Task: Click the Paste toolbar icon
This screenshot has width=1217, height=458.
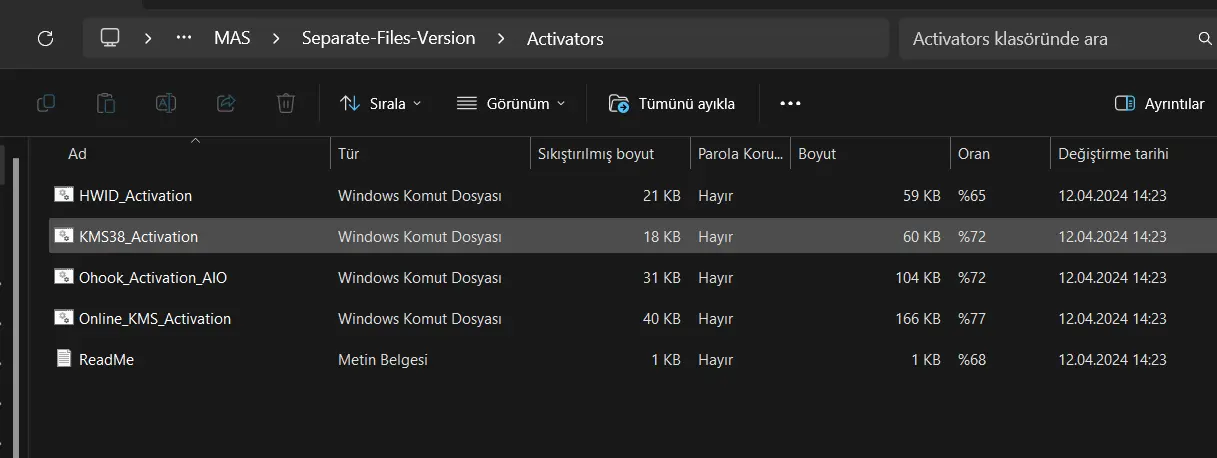Action: pos(106,103)
